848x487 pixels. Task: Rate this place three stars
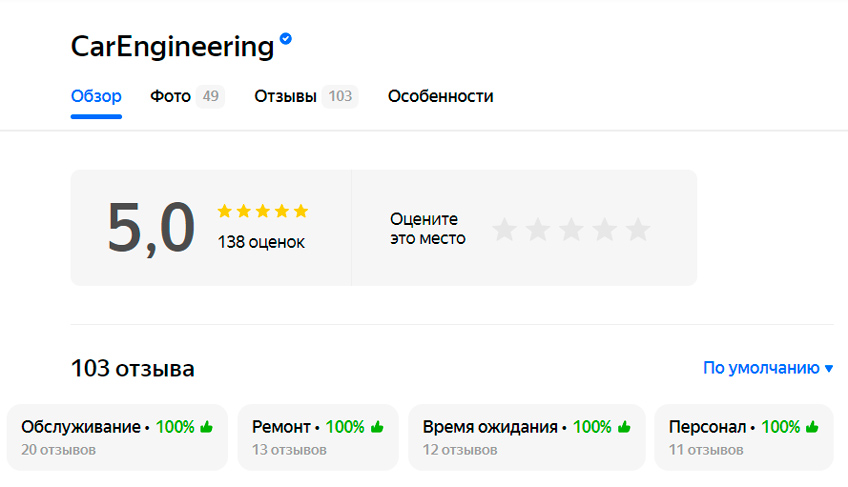click(x=572, y=229)
